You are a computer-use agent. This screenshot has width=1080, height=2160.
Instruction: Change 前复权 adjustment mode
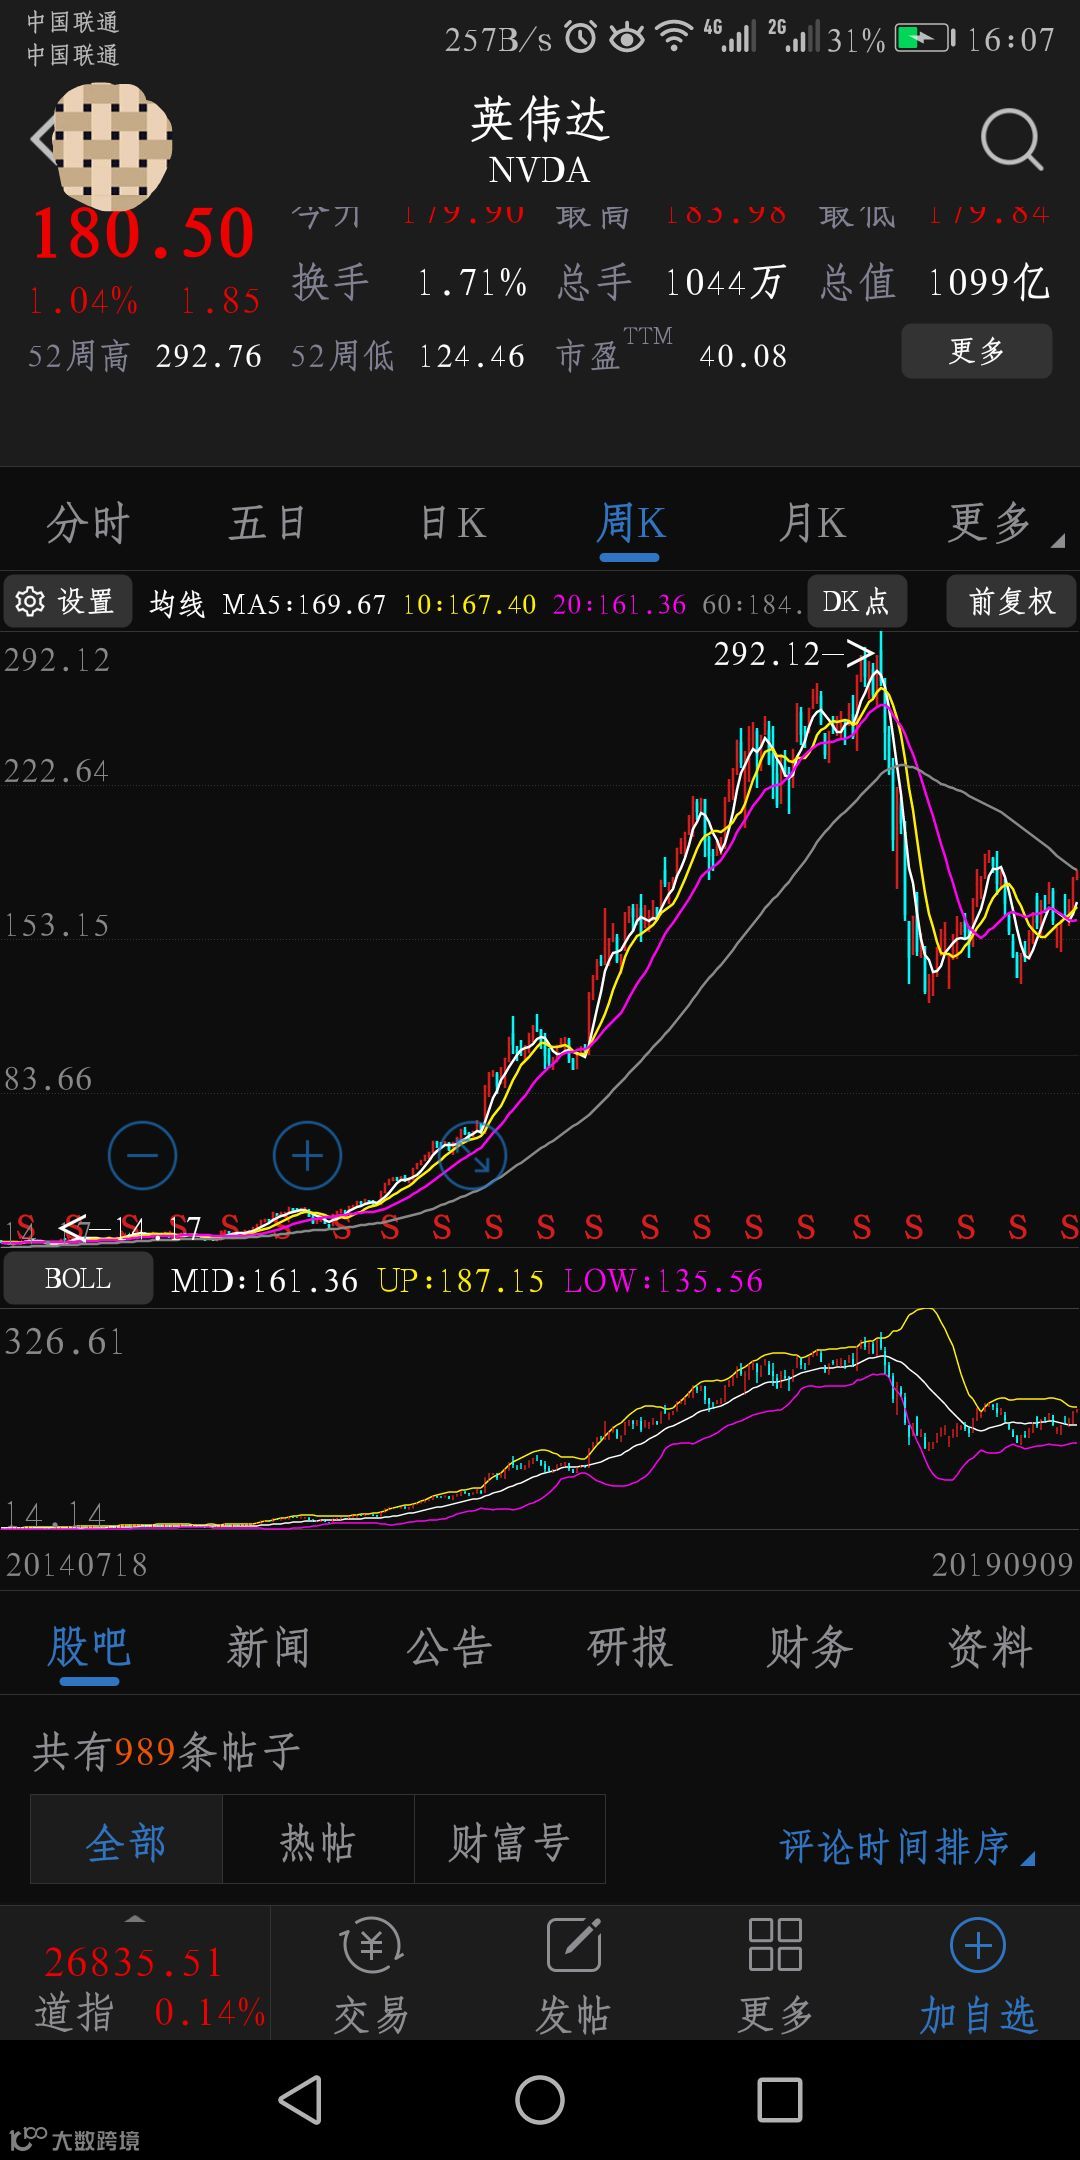[1011, 601]
